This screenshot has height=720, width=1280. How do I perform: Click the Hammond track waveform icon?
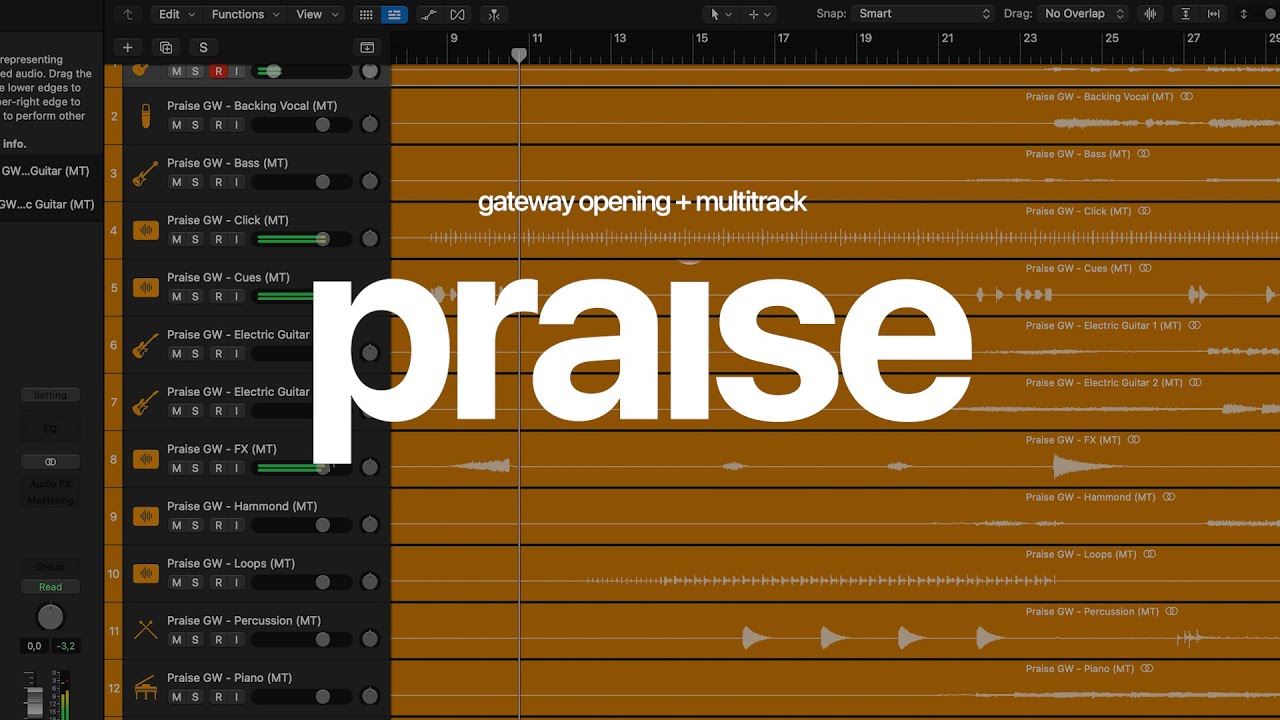coord(146,517)
